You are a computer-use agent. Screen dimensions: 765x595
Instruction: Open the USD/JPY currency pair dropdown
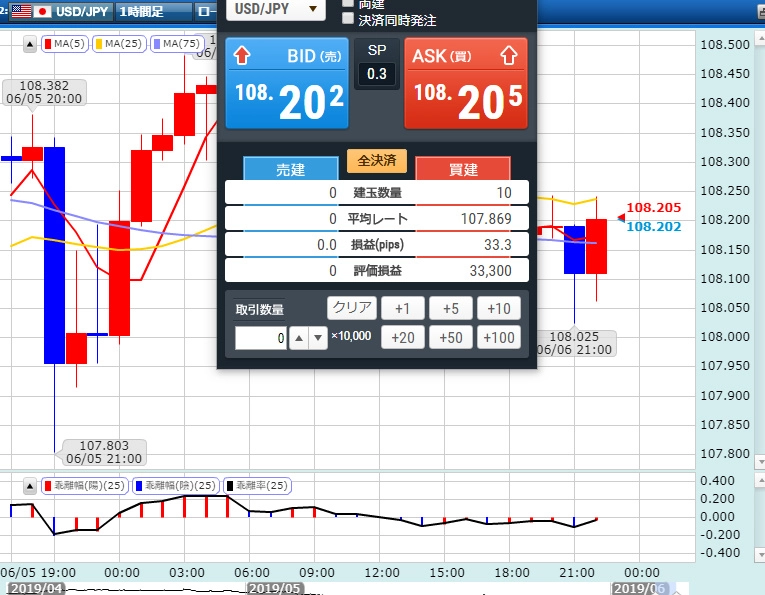coord(276,9)
